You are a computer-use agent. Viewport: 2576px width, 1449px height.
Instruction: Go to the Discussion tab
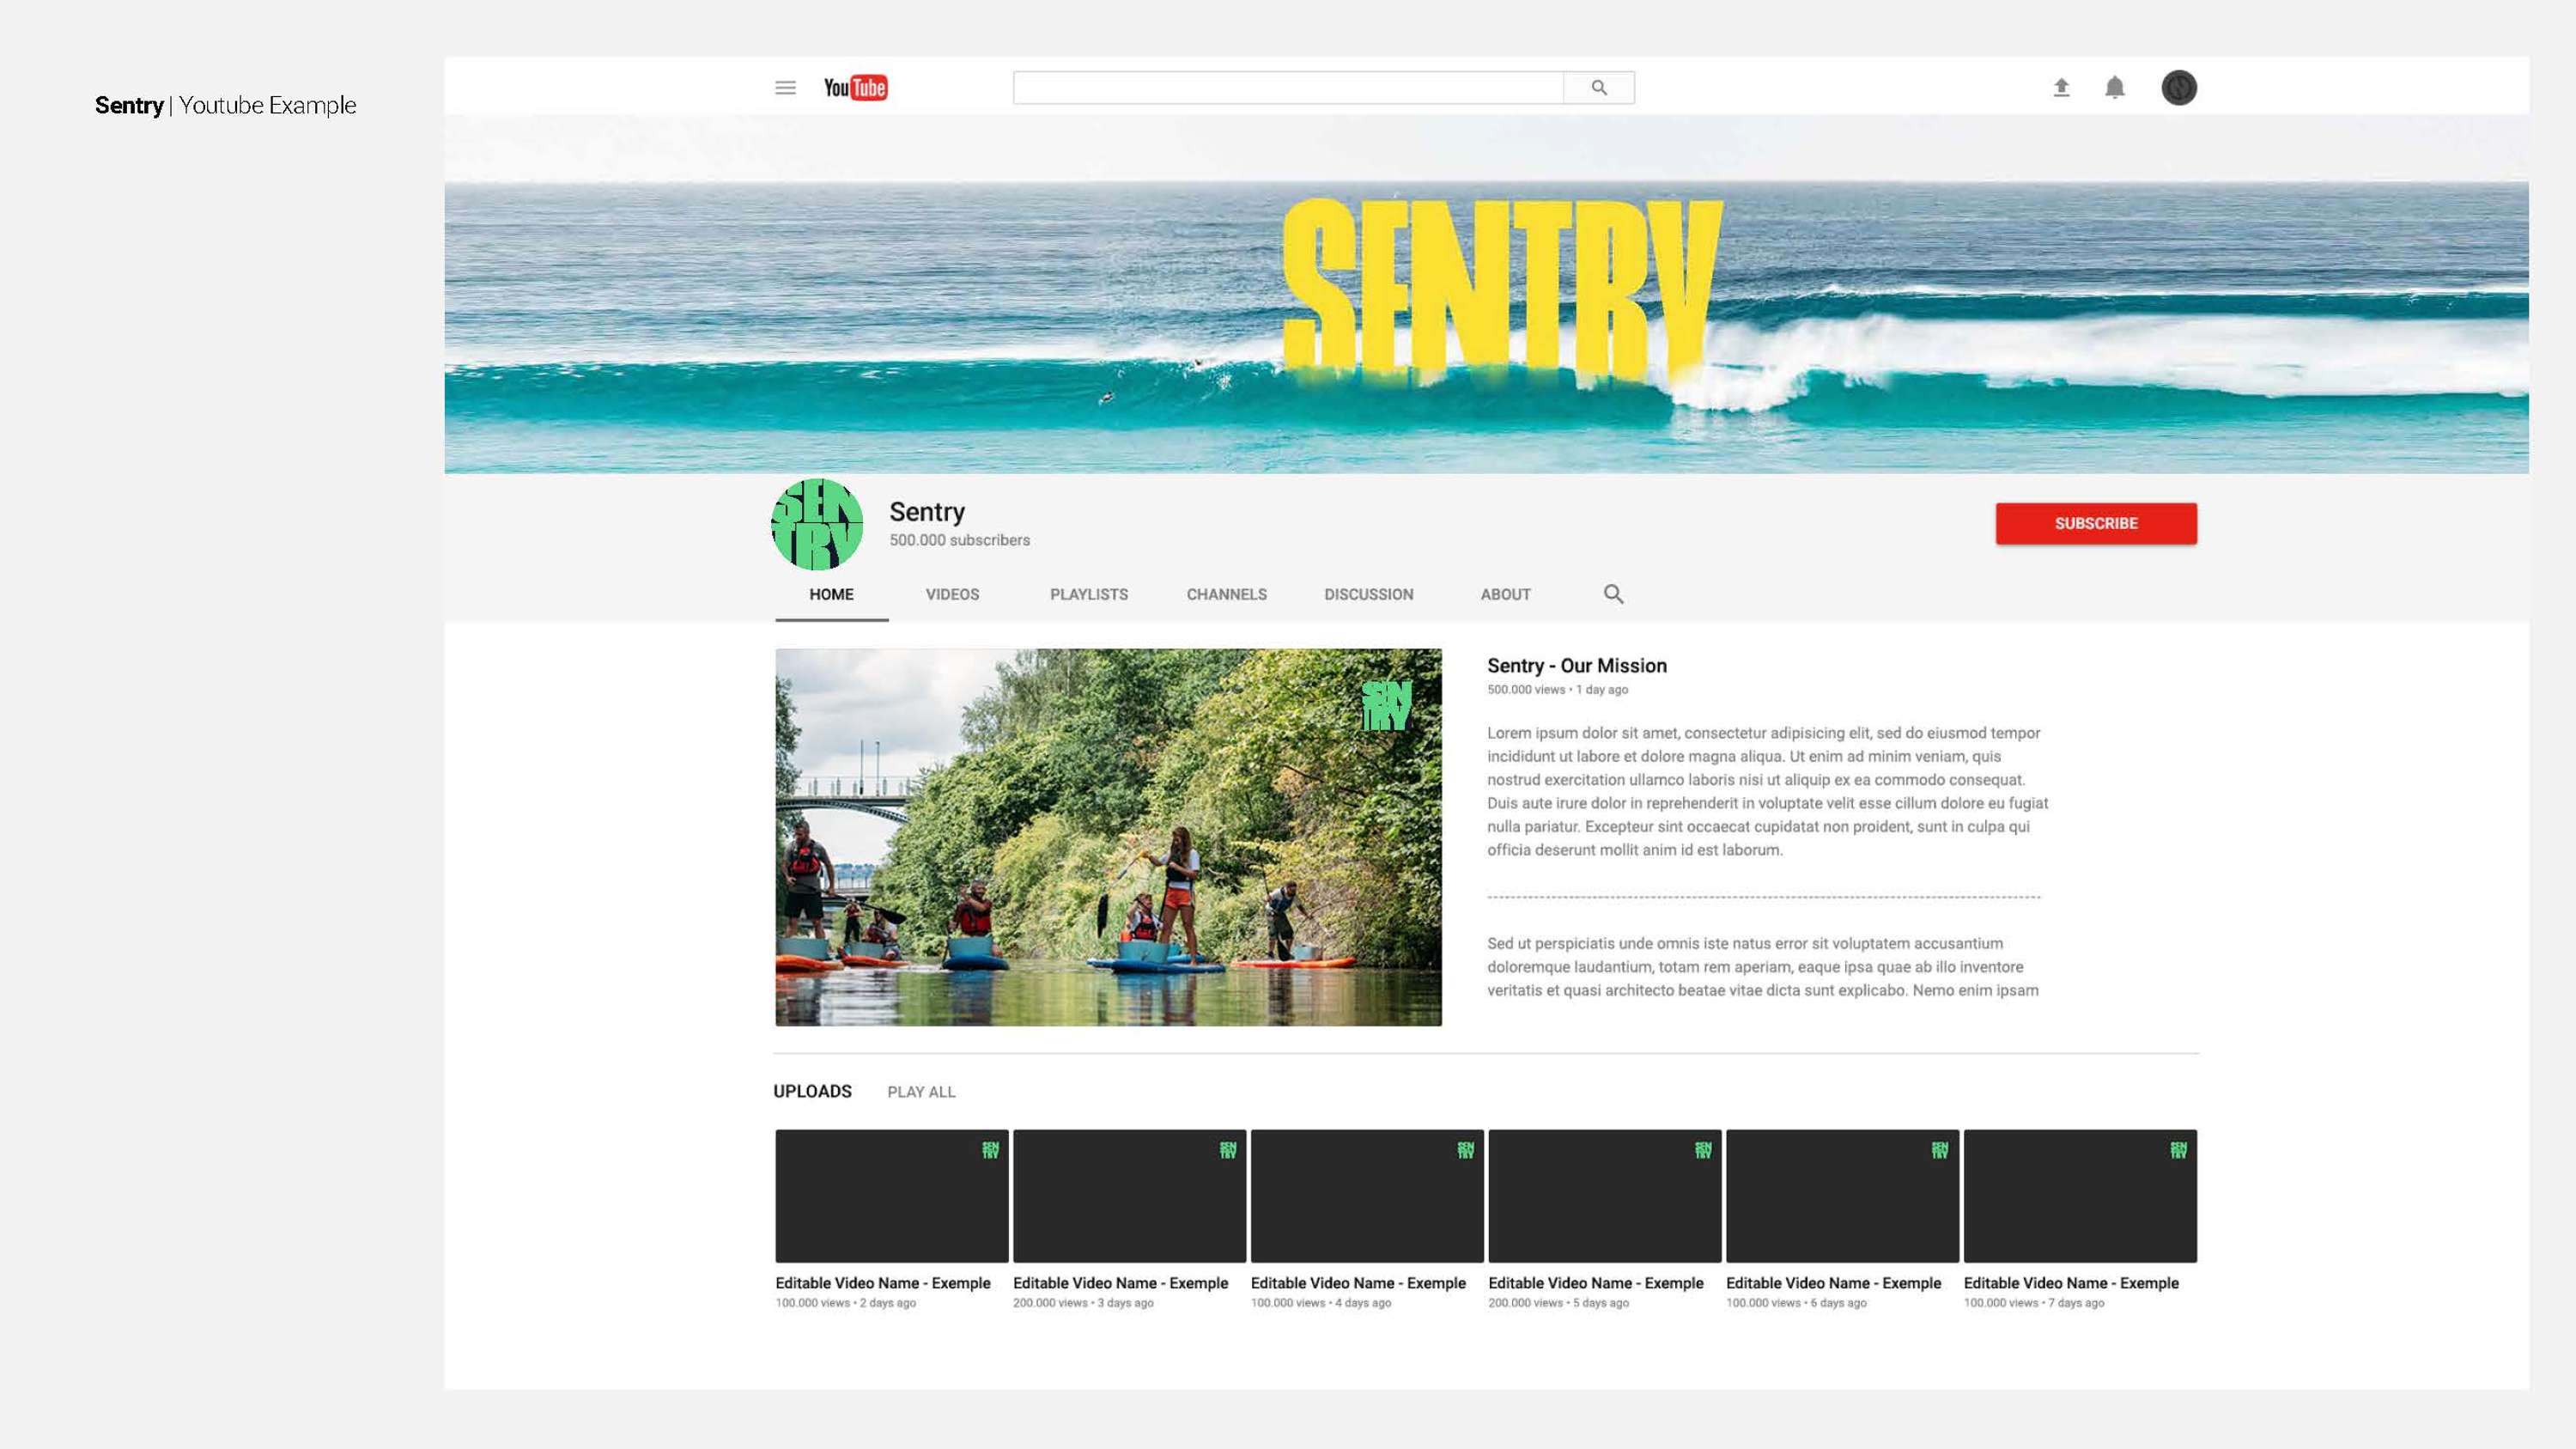pos(1368,594)
